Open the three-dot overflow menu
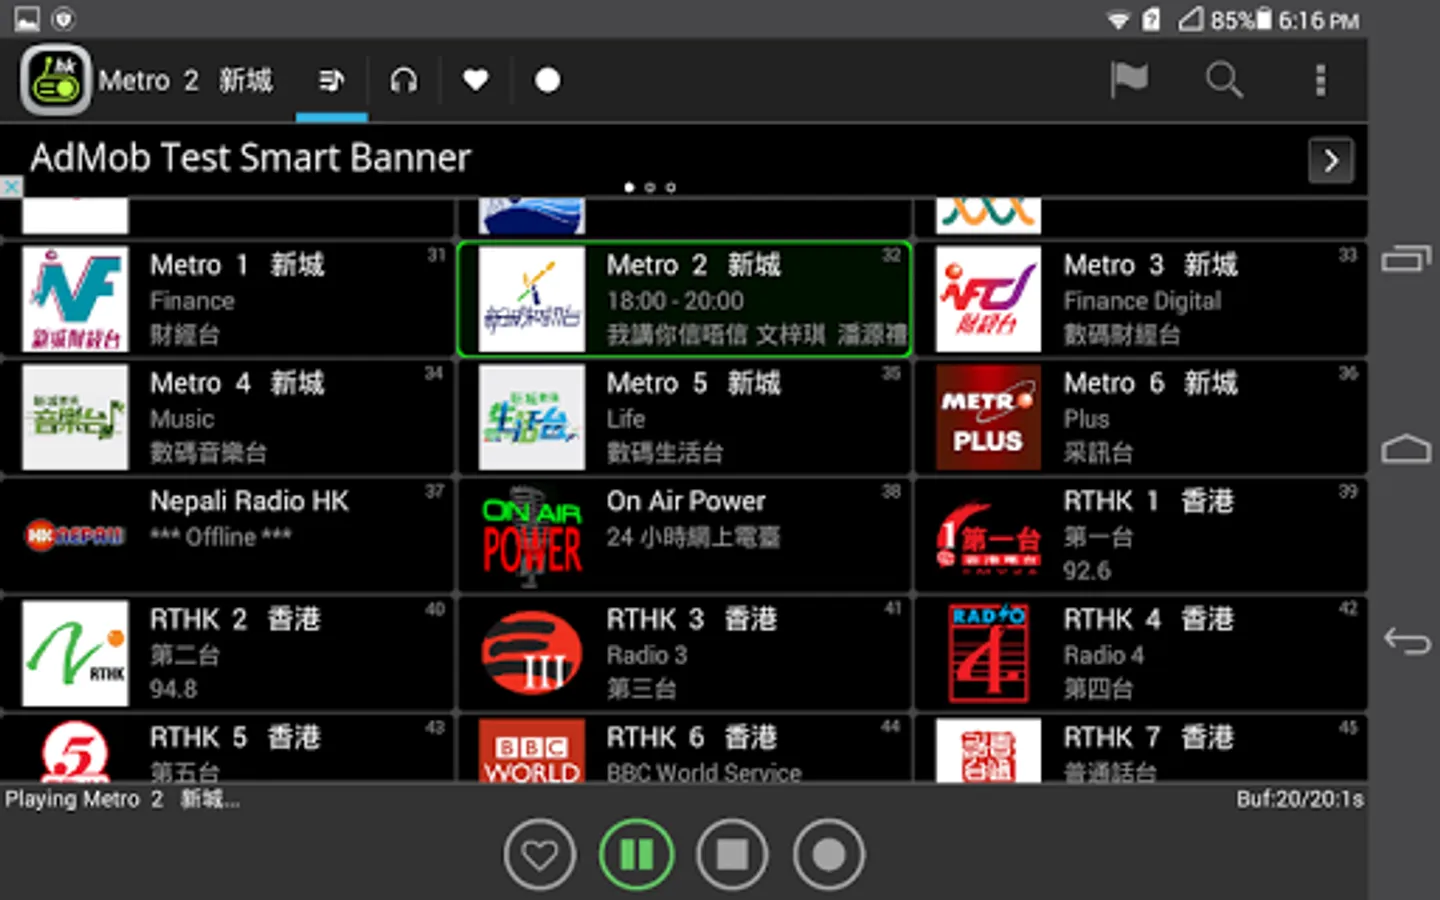This screenshot has width=1440, height=900. pyautogui.click(x=1320, y=80)
